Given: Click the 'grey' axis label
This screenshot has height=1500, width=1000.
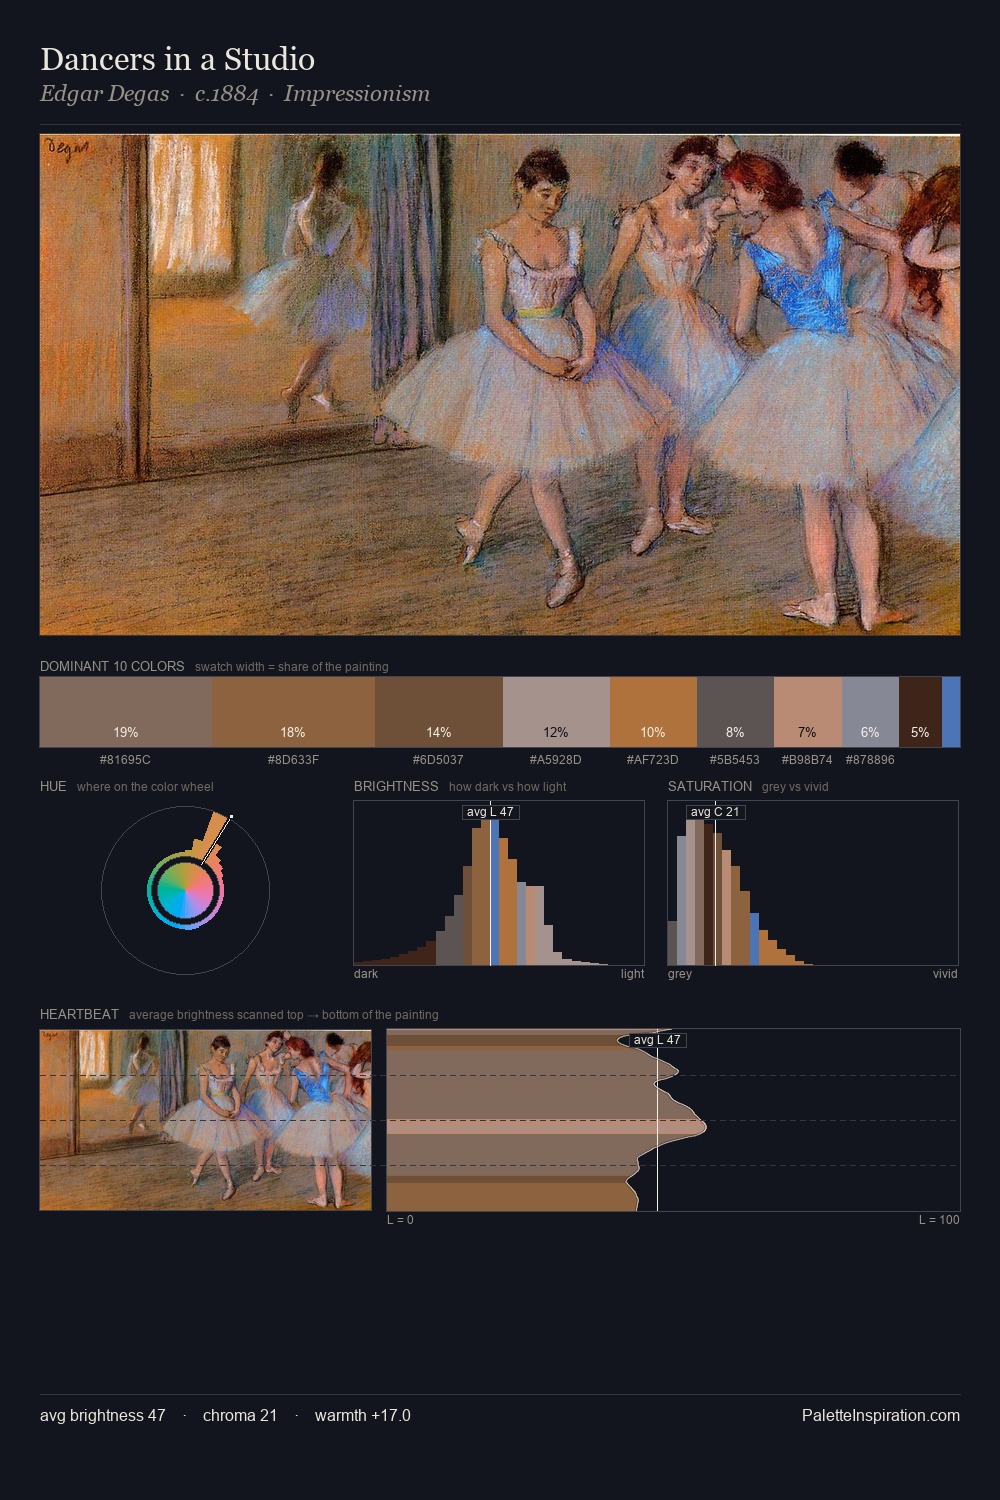Looking at the screenshot, I should pyautogui.click(x=680, y=974).
